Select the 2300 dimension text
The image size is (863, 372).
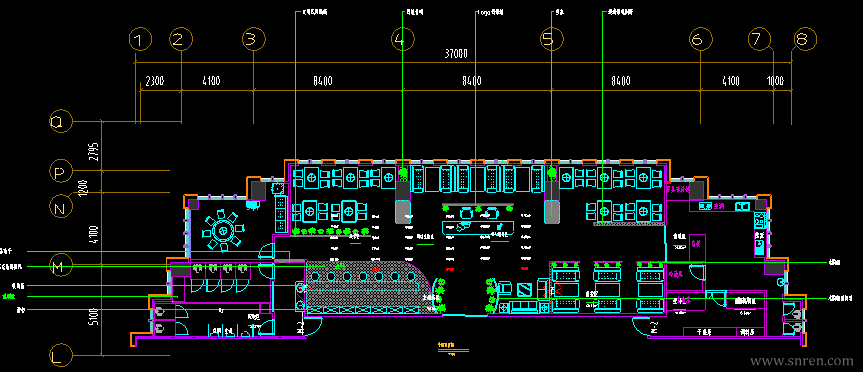tap(154, 81)
